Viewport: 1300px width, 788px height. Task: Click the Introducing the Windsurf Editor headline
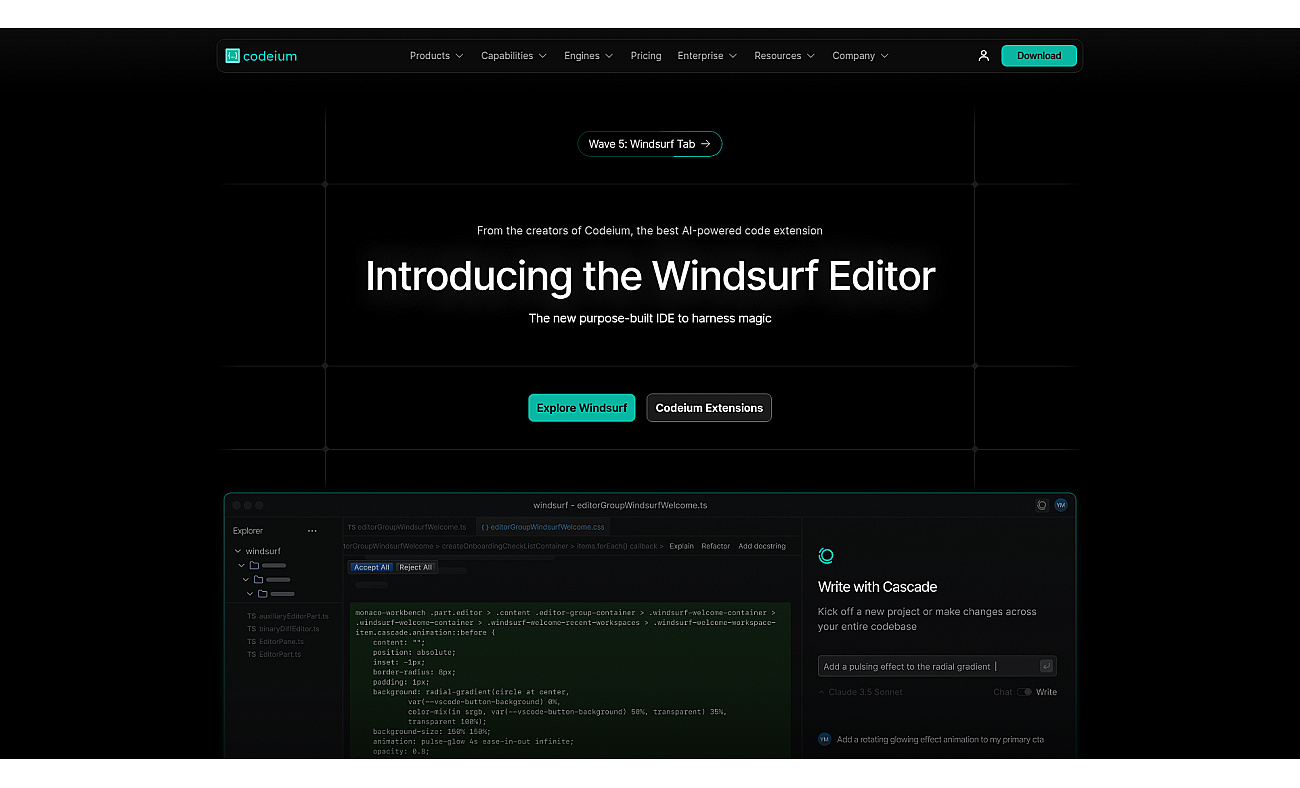[x=650, y=276]
